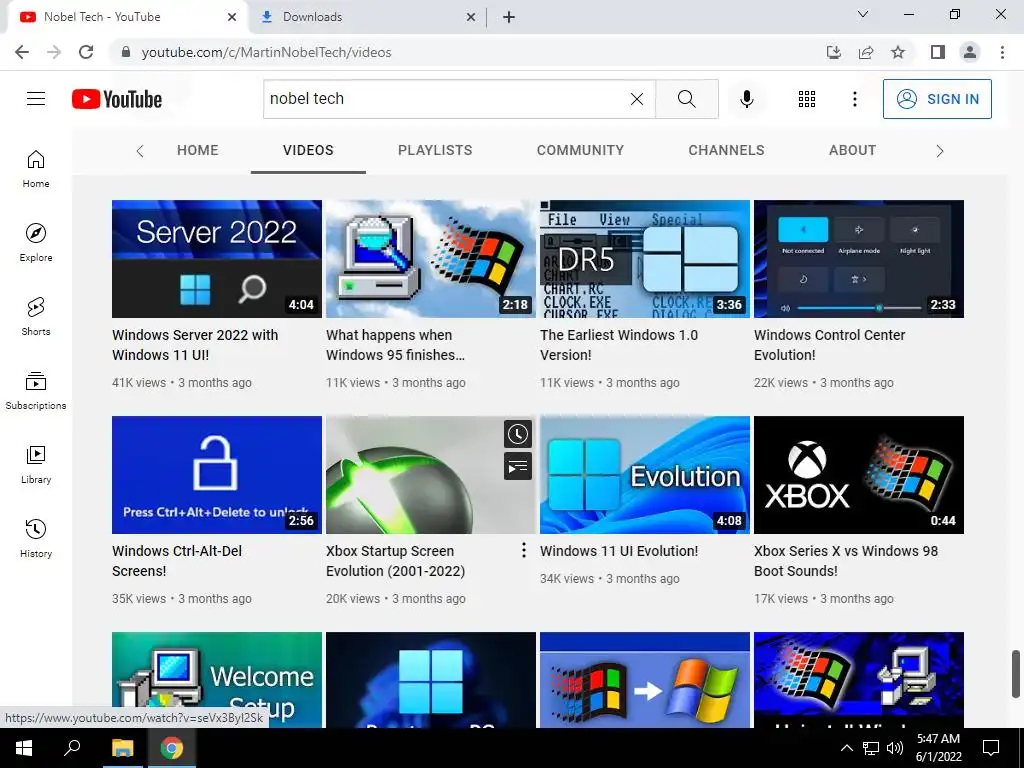The image size is (1024, 768).
Task: Open taskbar clock and date
Action: (938, 748)
